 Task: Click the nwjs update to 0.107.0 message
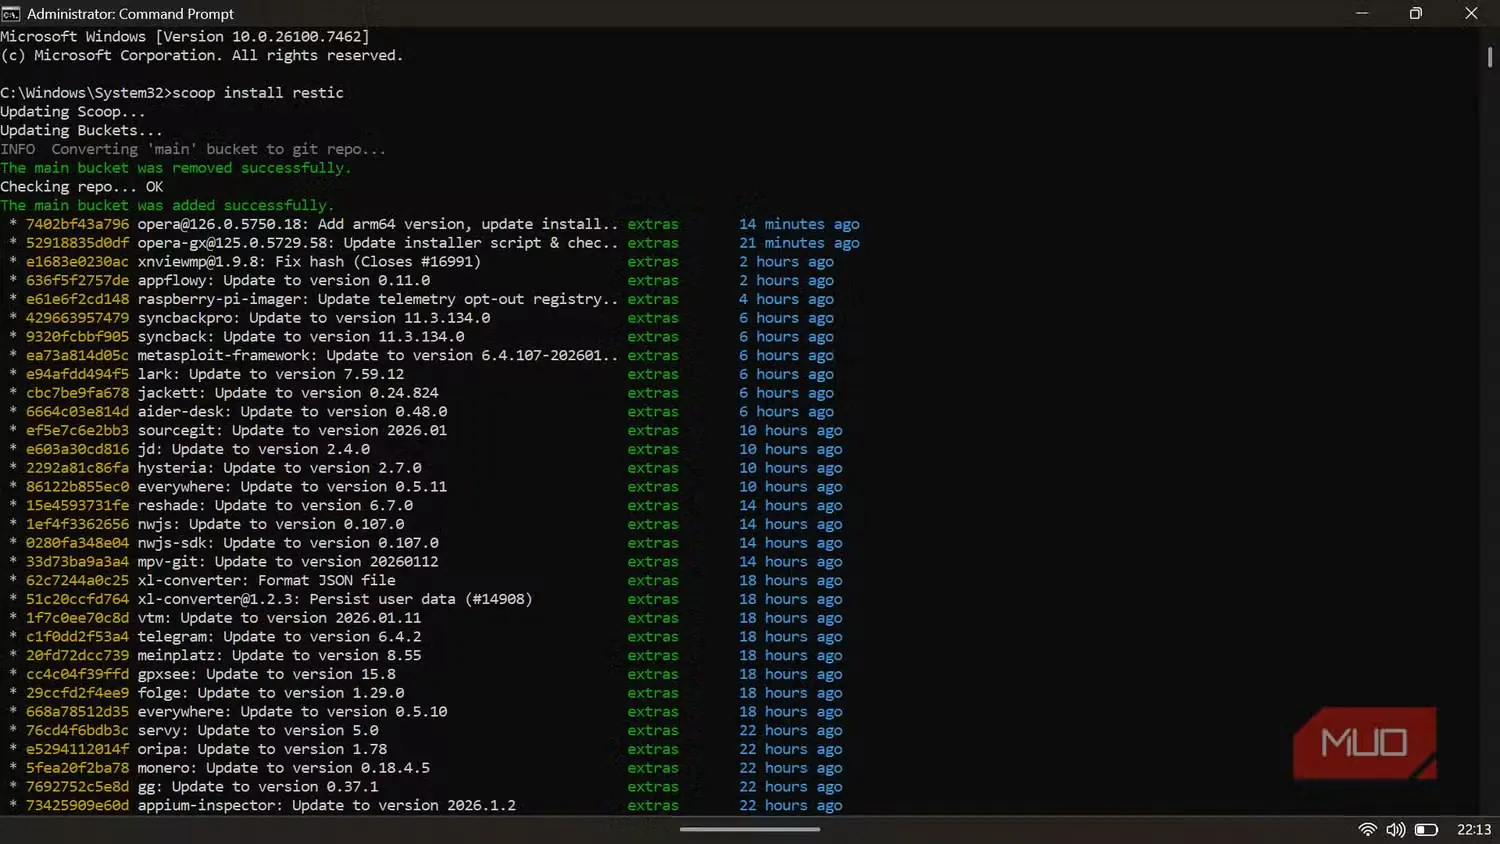(271, 524)
